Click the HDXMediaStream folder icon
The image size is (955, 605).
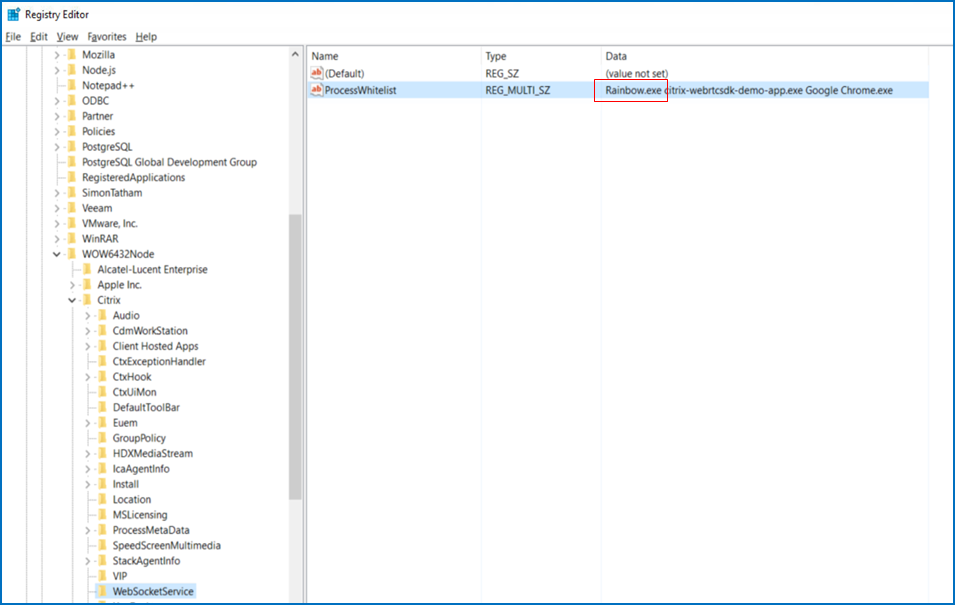102,453
